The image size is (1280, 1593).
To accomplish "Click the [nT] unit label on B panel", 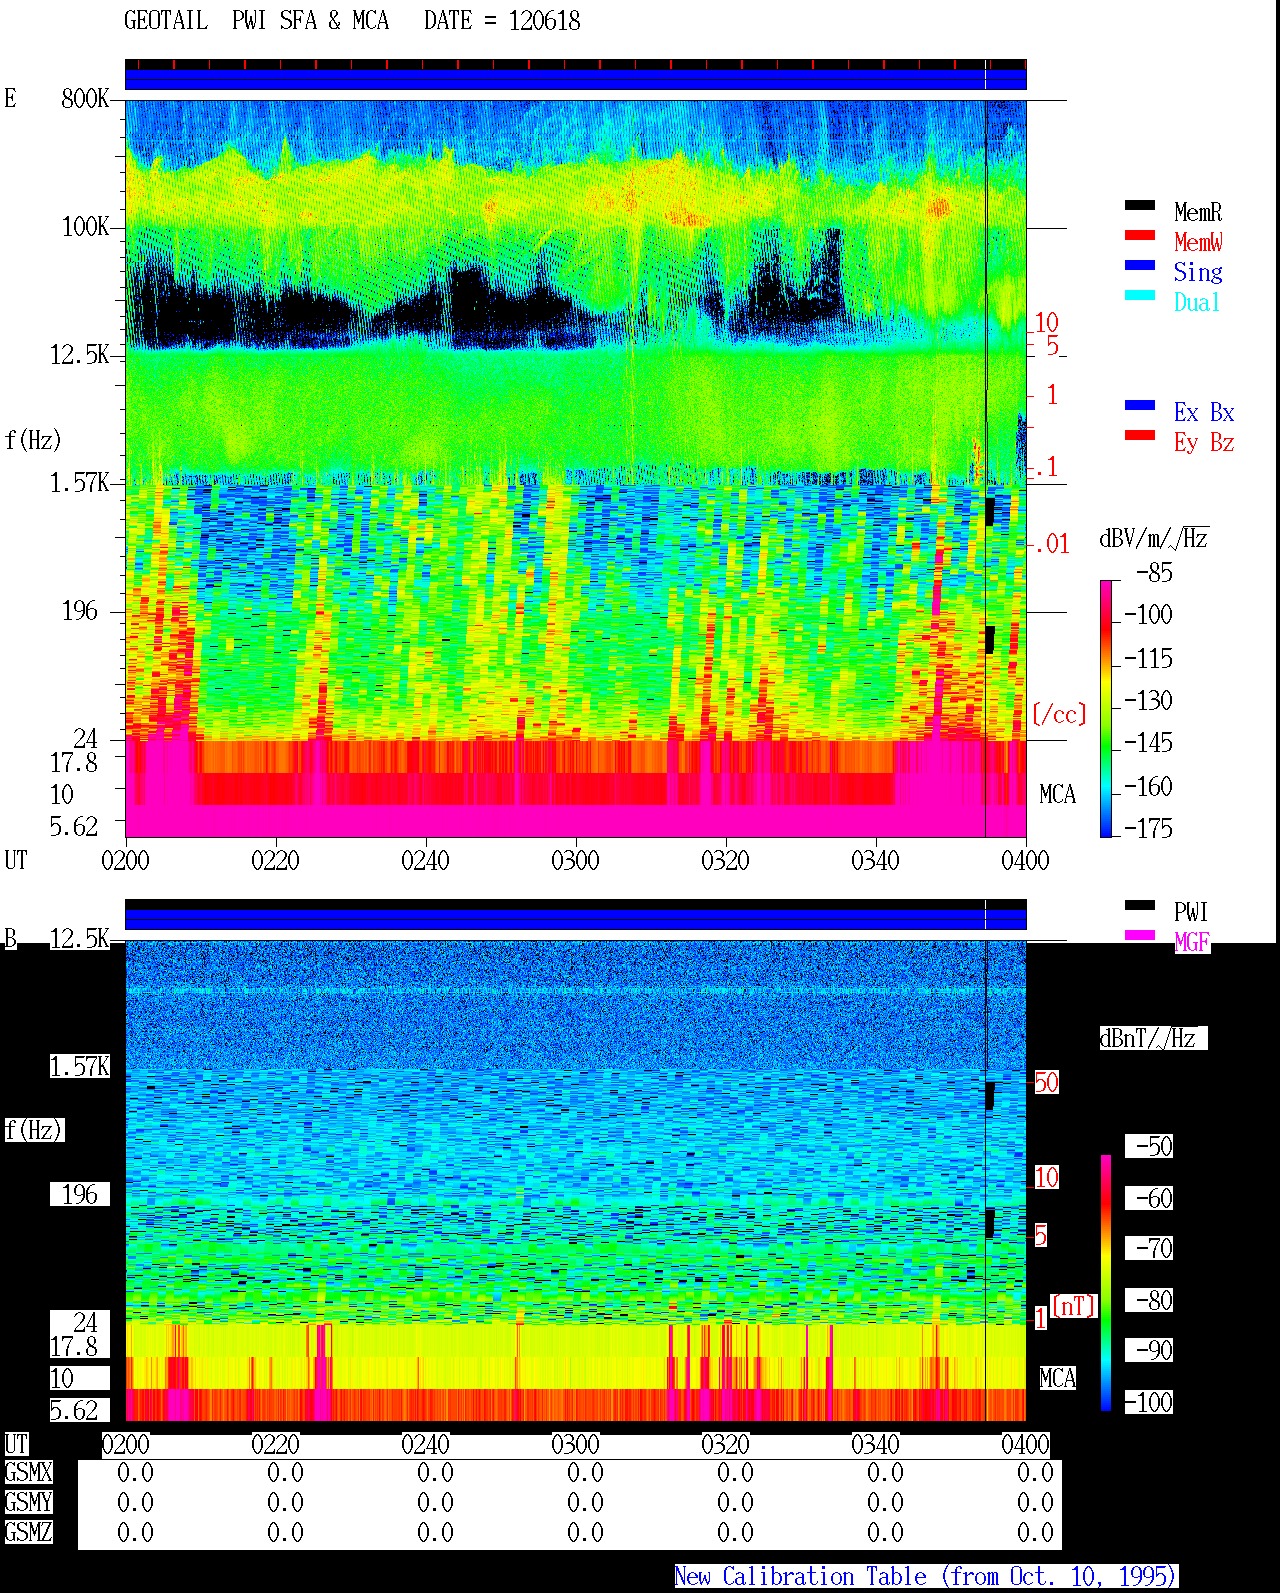I will [1074, 1305].
